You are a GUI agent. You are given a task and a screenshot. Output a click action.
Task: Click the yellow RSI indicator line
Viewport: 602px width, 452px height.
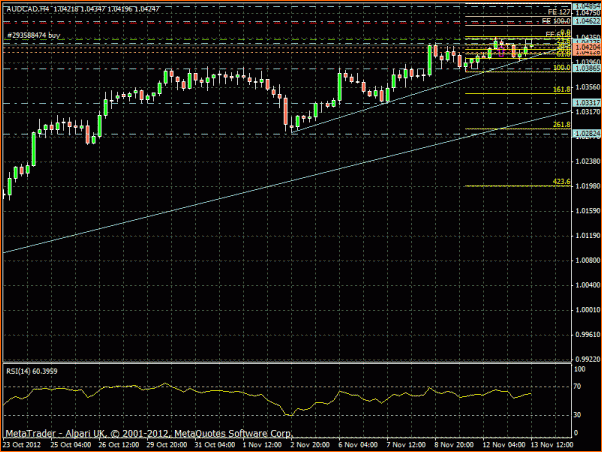tap(267, 399)
